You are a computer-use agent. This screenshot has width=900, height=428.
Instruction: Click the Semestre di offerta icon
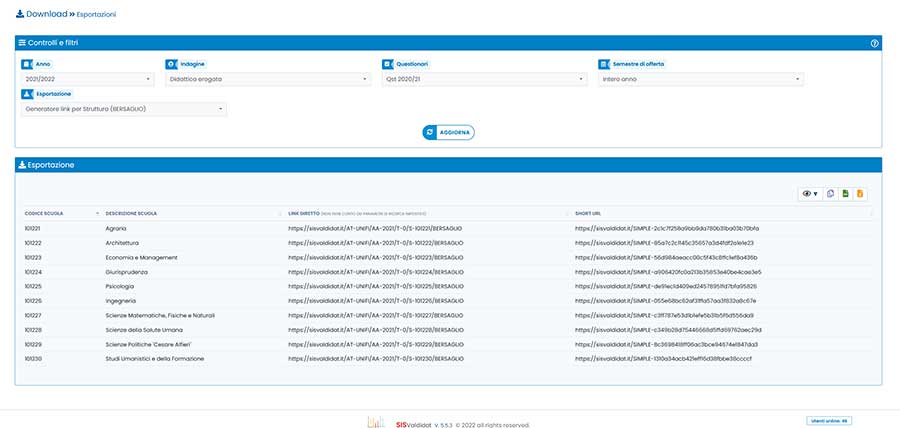tap(604, 63)
